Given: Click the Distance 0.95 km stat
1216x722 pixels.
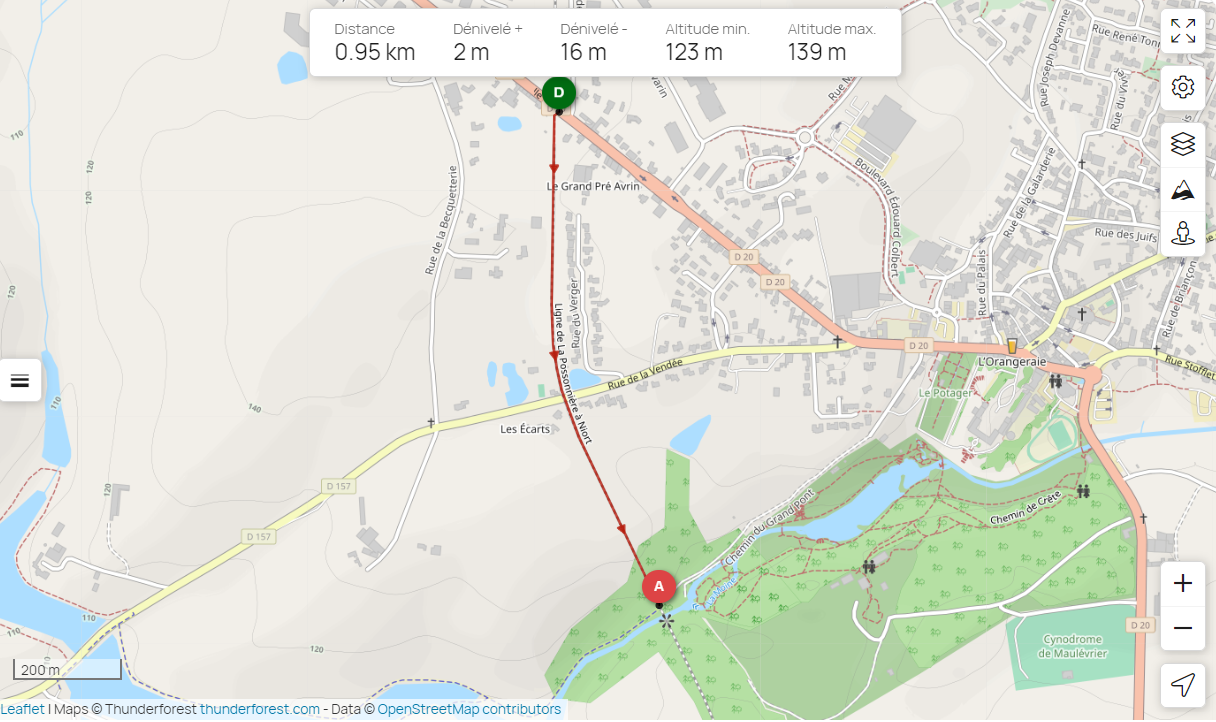Looking at the screenshot, I should click(x=375, y=42).
